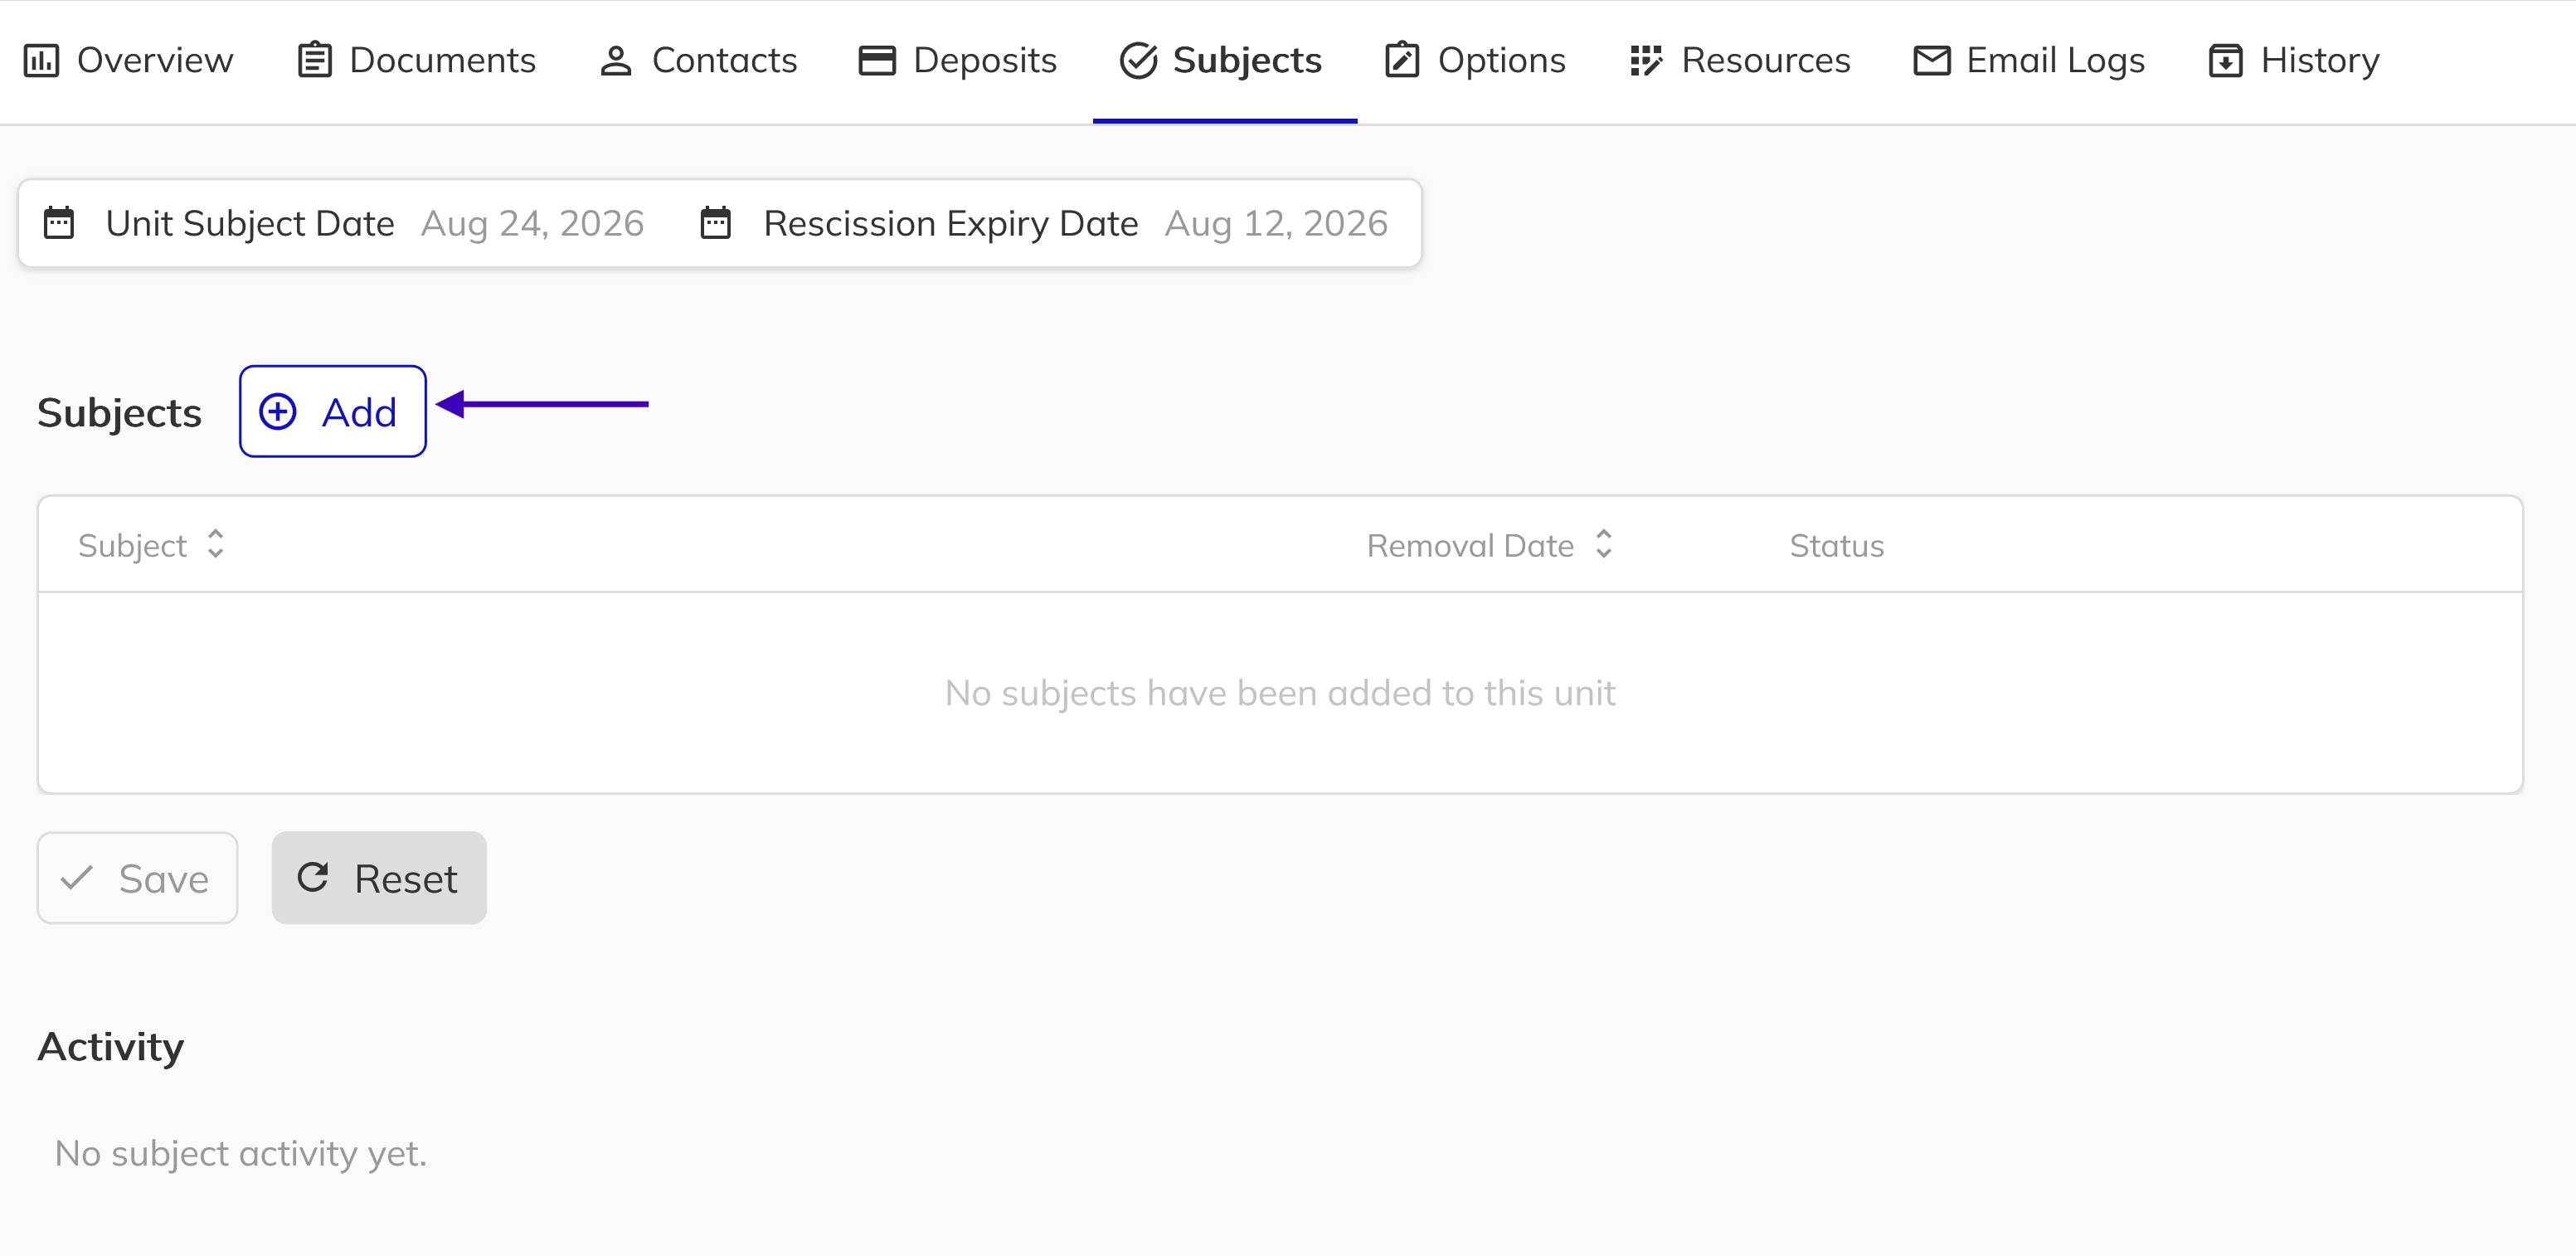Open the Resources tab

click(1740, 61)
